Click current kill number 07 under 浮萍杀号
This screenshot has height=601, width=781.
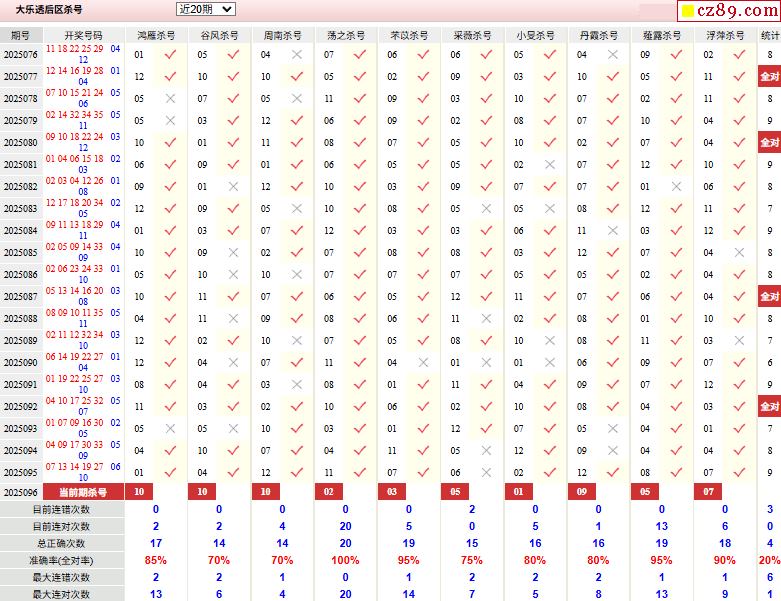pyautogui.click(x=708, y=492)
